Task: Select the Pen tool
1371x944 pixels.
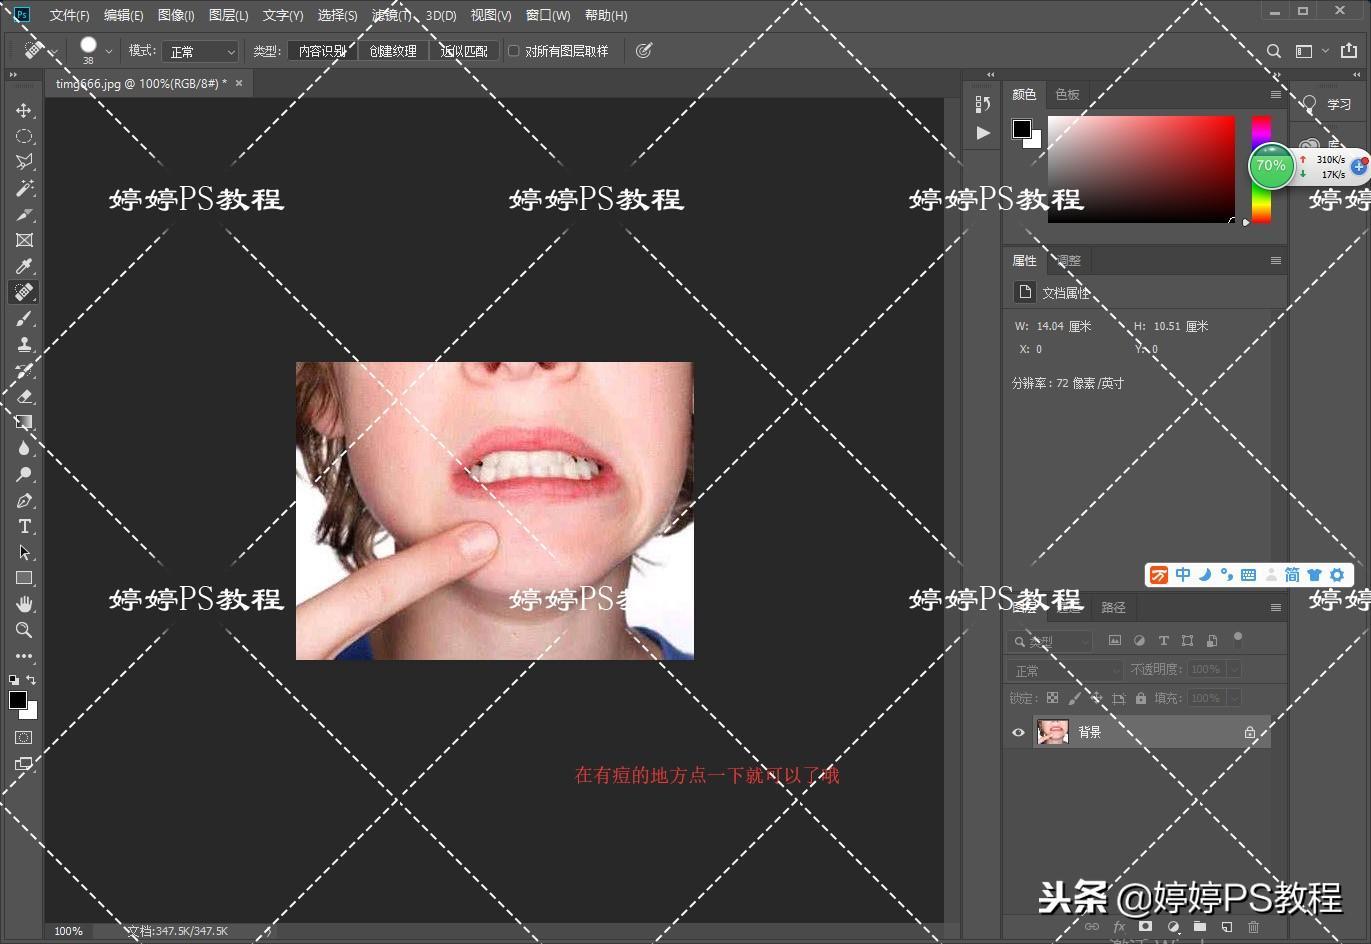Action: 24,500
